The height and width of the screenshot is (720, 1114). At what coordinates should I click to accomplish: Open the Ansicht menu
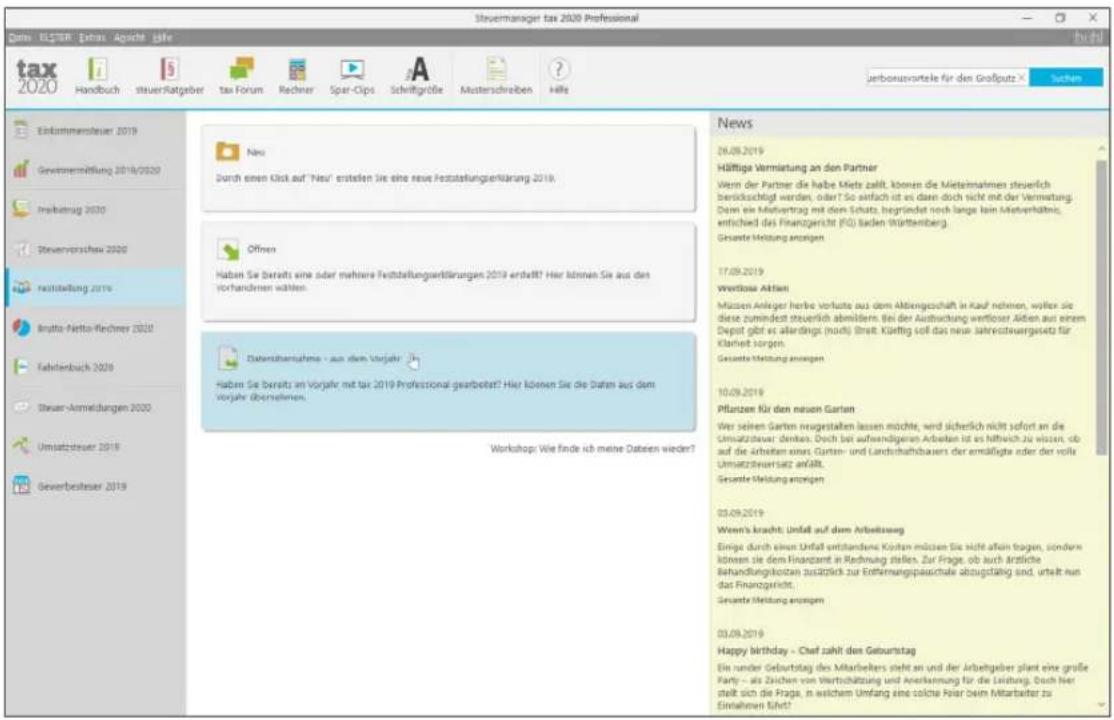(x=129, y=38)
